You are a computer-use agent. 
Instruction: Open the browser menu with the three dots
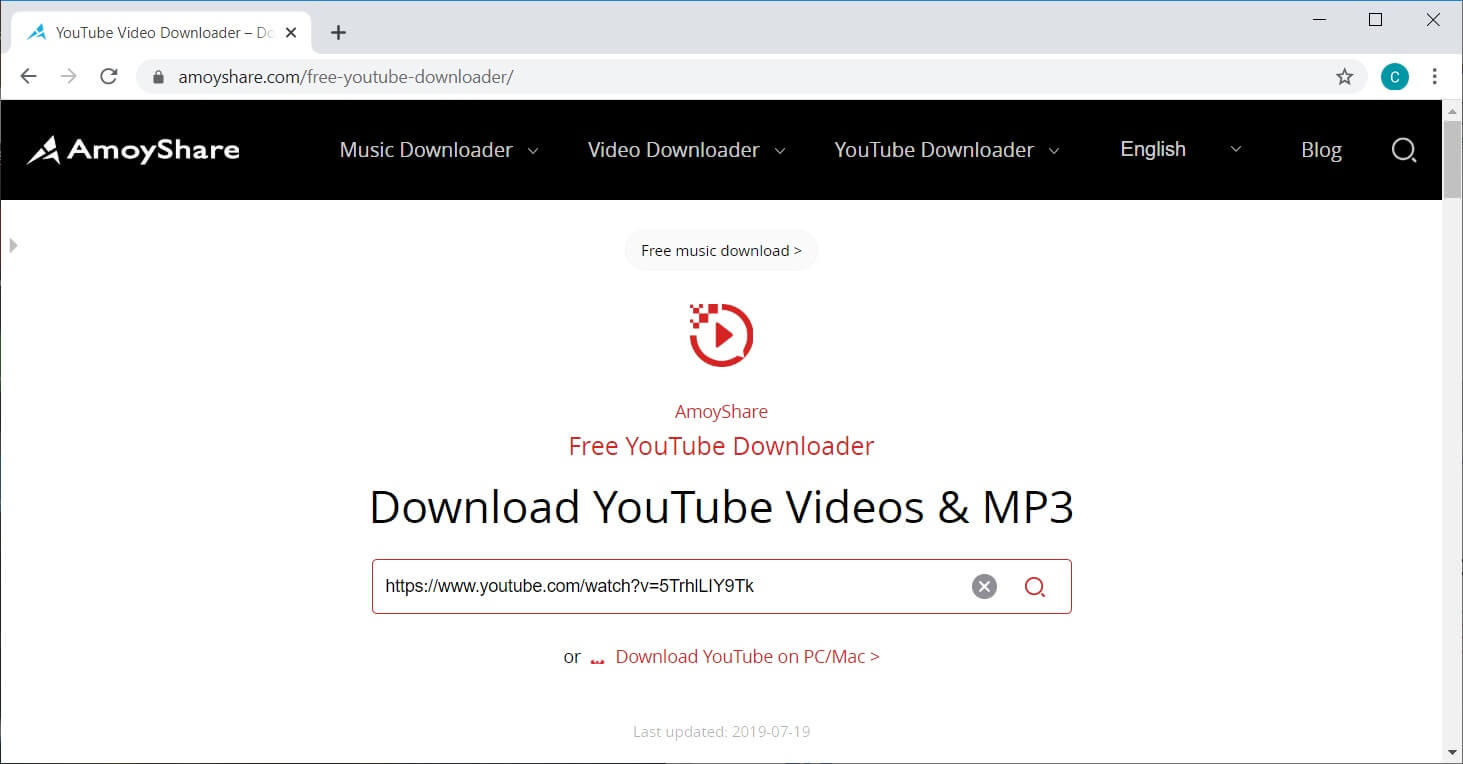pos(1435,76)
